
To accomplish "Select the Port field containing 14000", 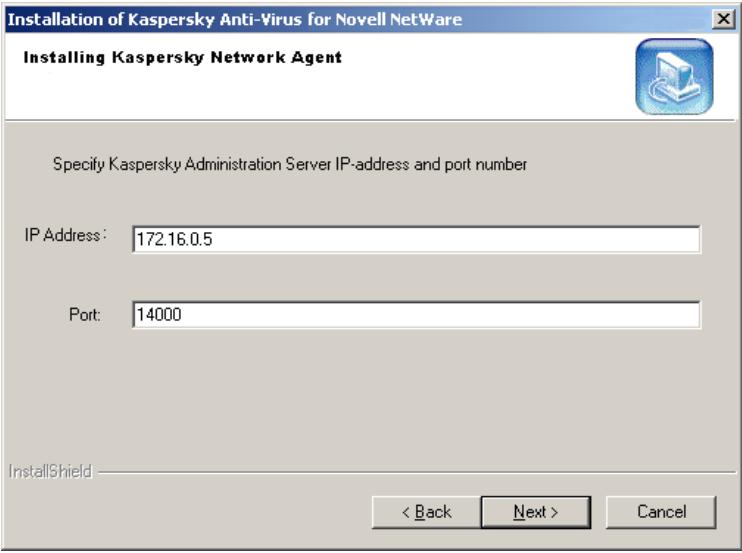I will [x=416, y=315].
